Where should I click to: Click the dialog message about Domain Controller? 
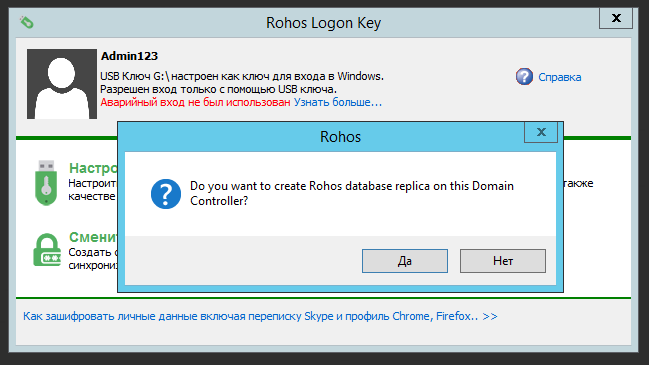[352, 193]
